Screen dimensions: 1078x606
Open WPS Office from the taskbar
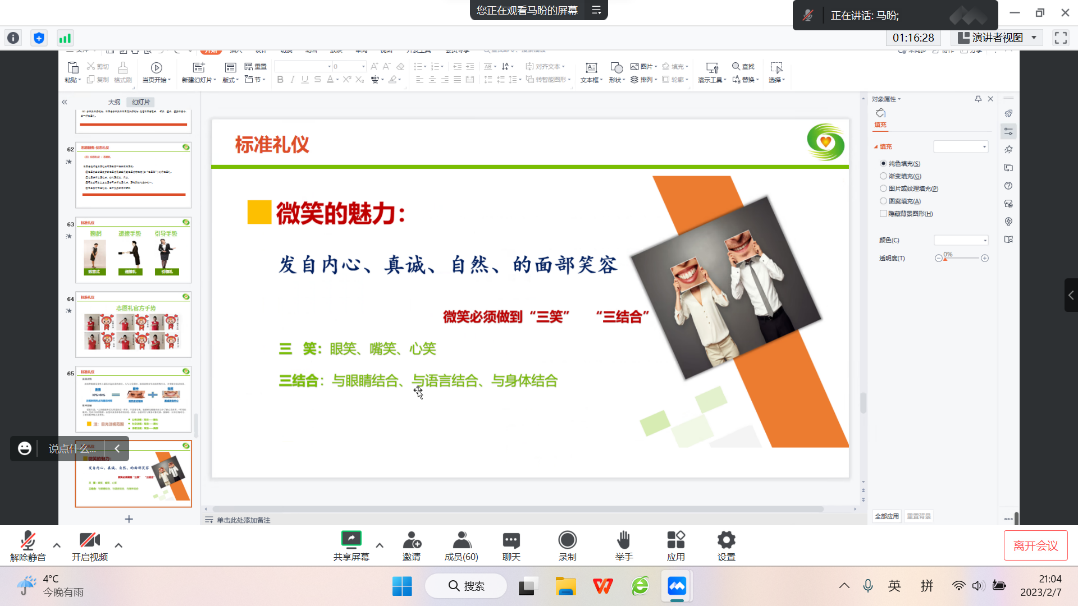[603, 585]
